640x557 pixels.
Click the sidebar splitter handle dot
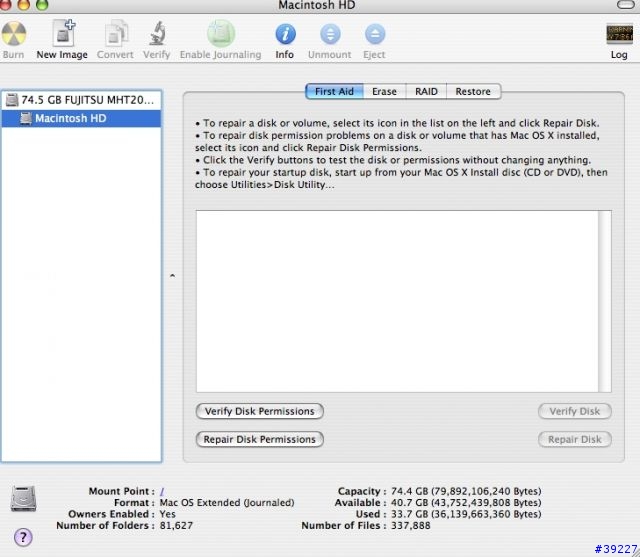tap(172, 276)
